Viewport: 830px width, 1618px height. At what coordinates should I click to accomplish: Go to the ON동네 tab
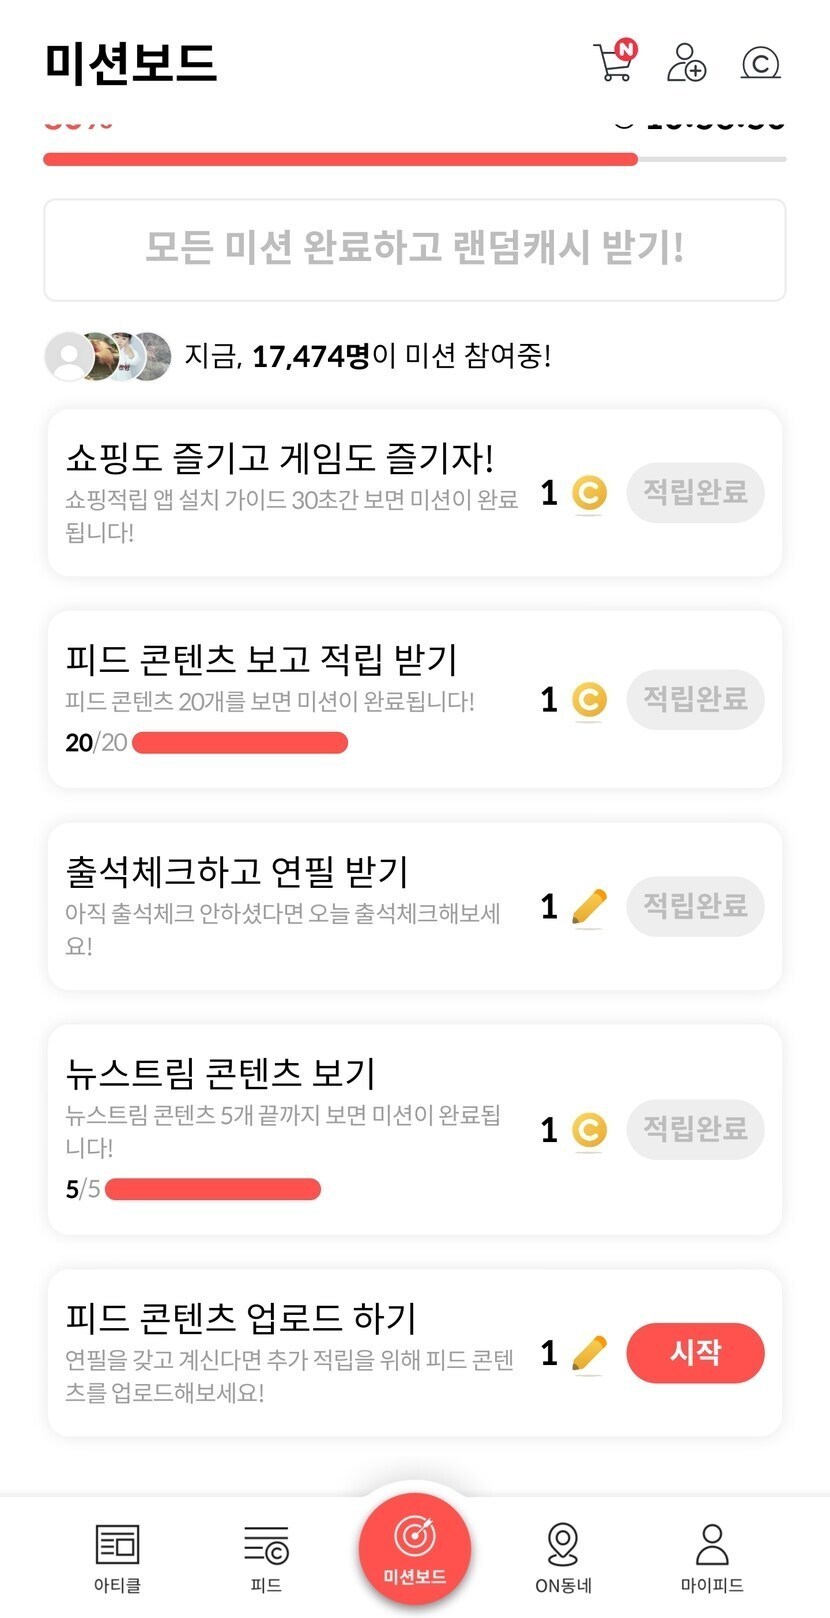pos(563,1556)
